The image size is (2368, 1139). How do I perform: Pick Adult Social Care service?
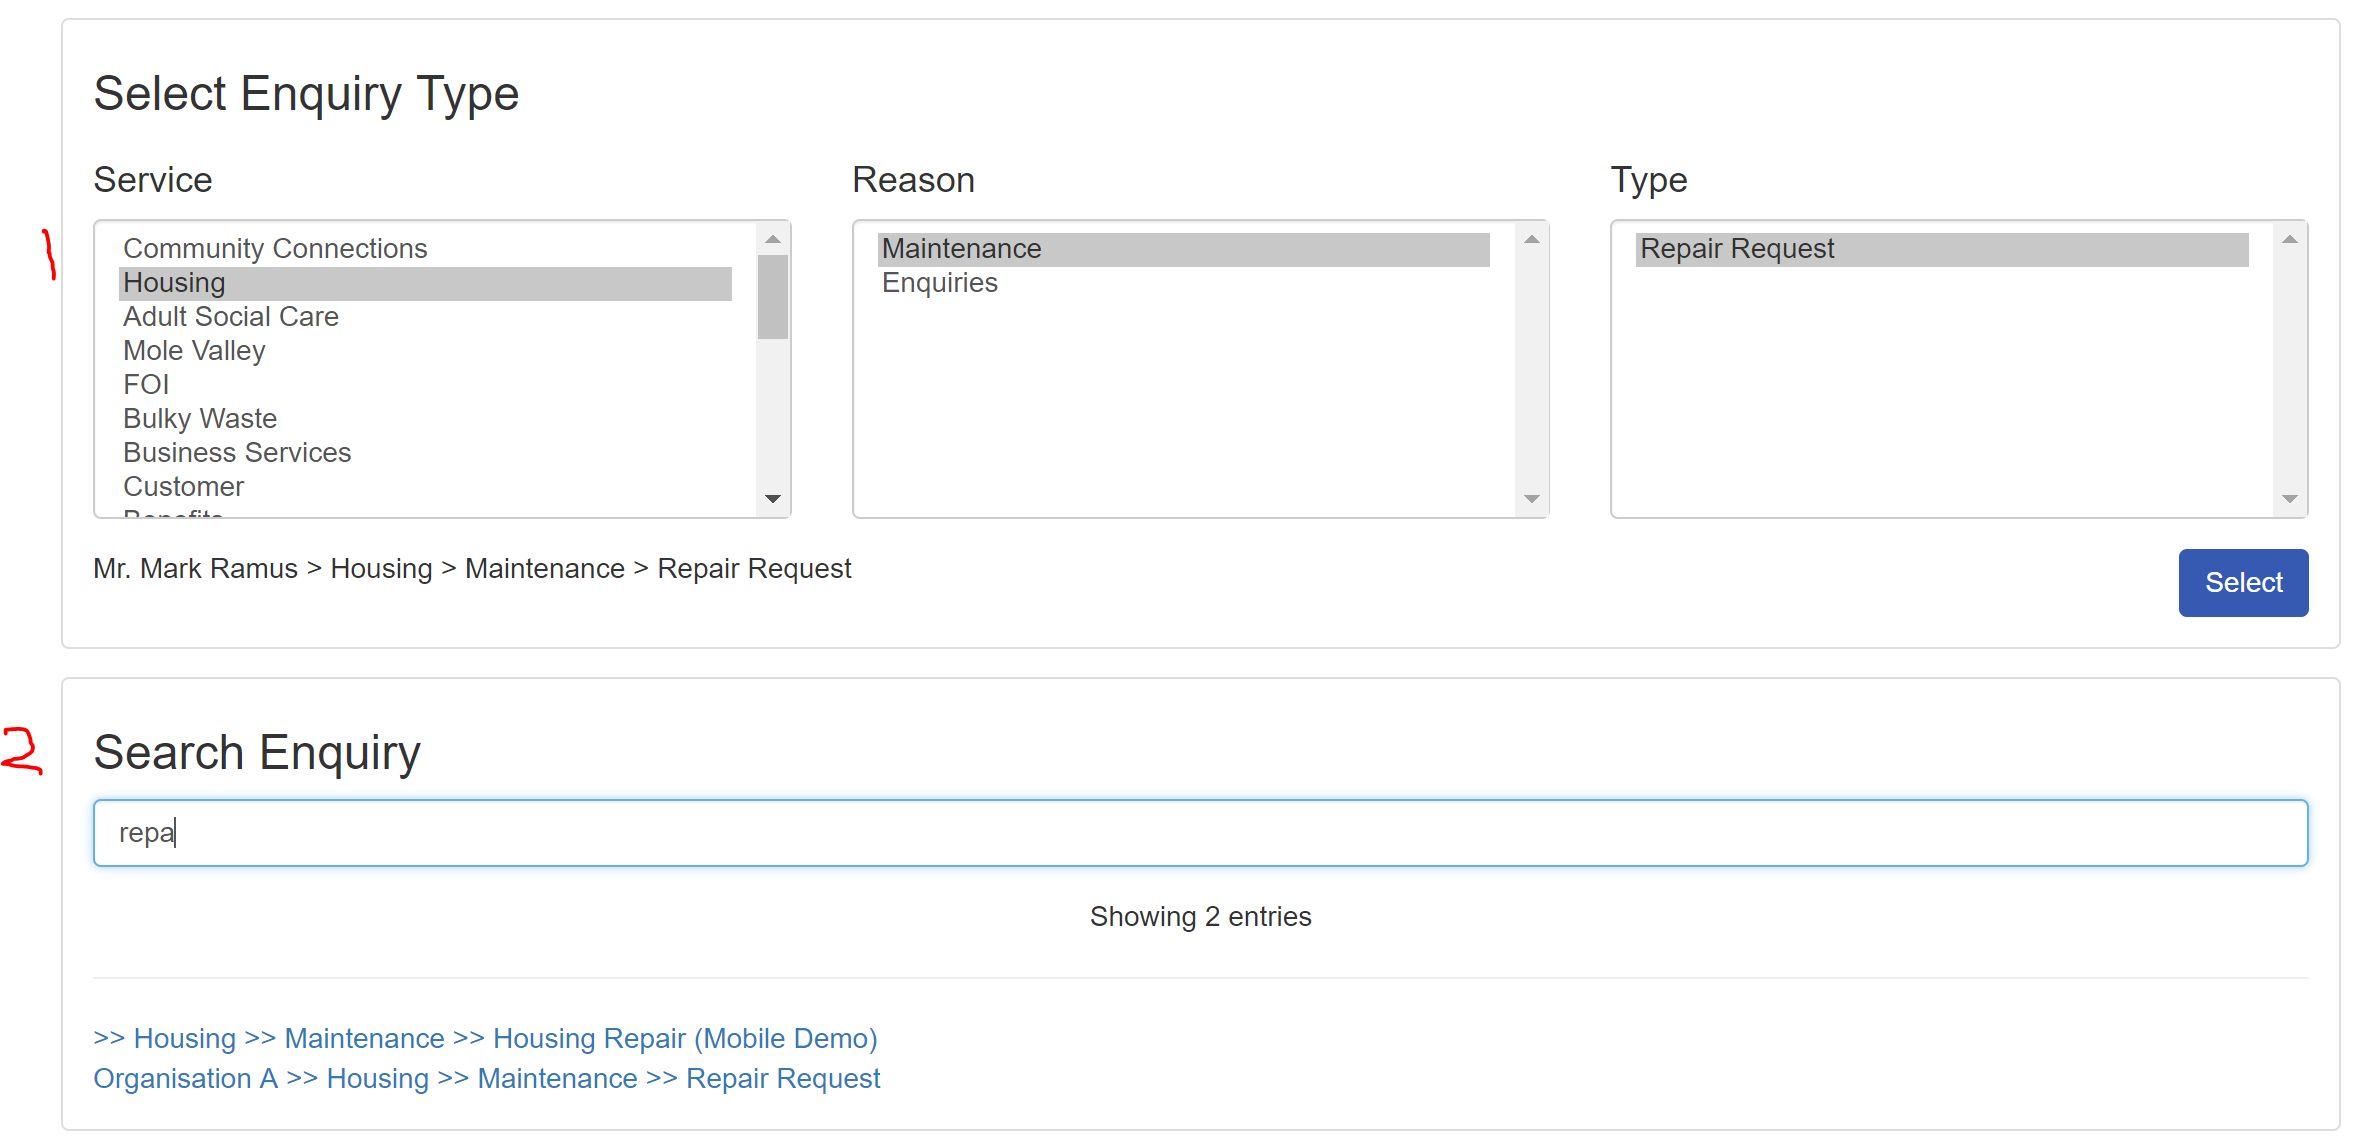point(231,317)
